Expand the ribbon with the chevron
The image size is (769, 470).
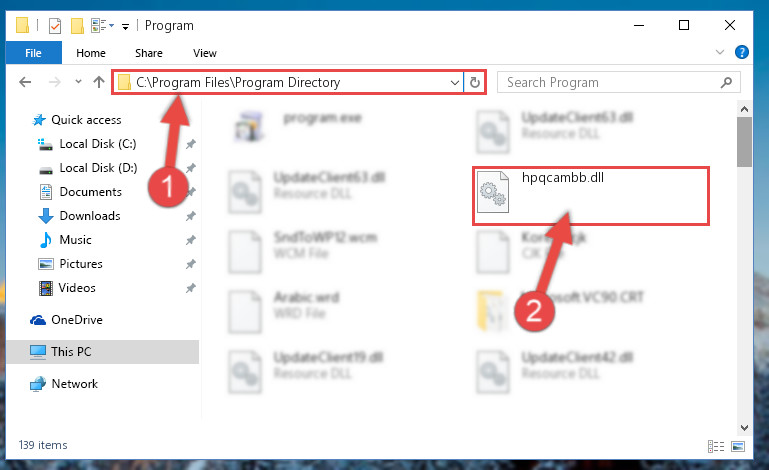pyautogui.click(x=719, y=52)
